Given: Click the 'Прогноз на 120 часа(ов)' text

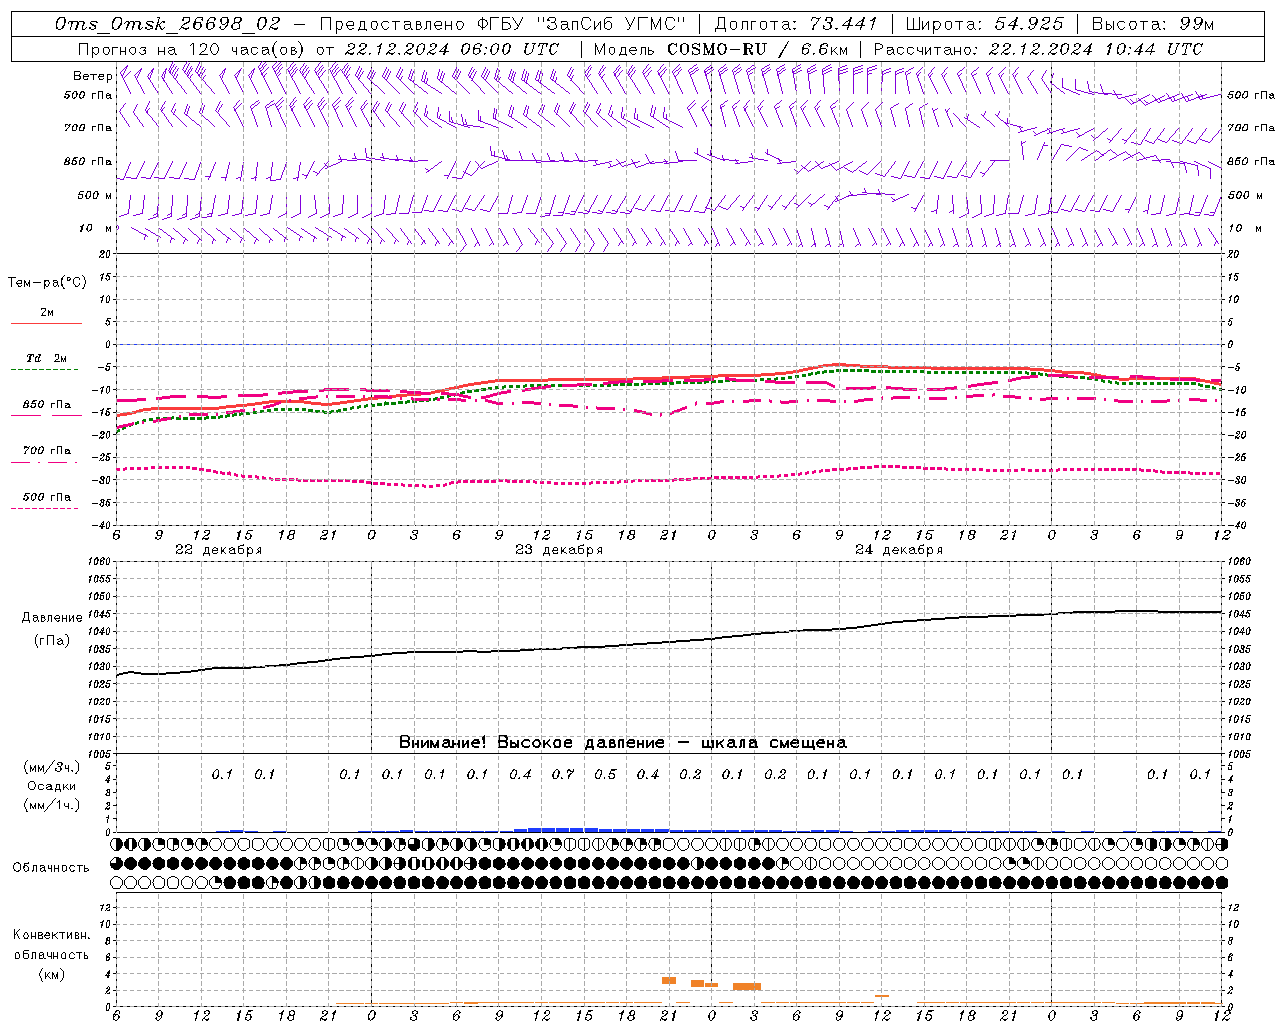Looking at the screenshot, I should (192, 49).
